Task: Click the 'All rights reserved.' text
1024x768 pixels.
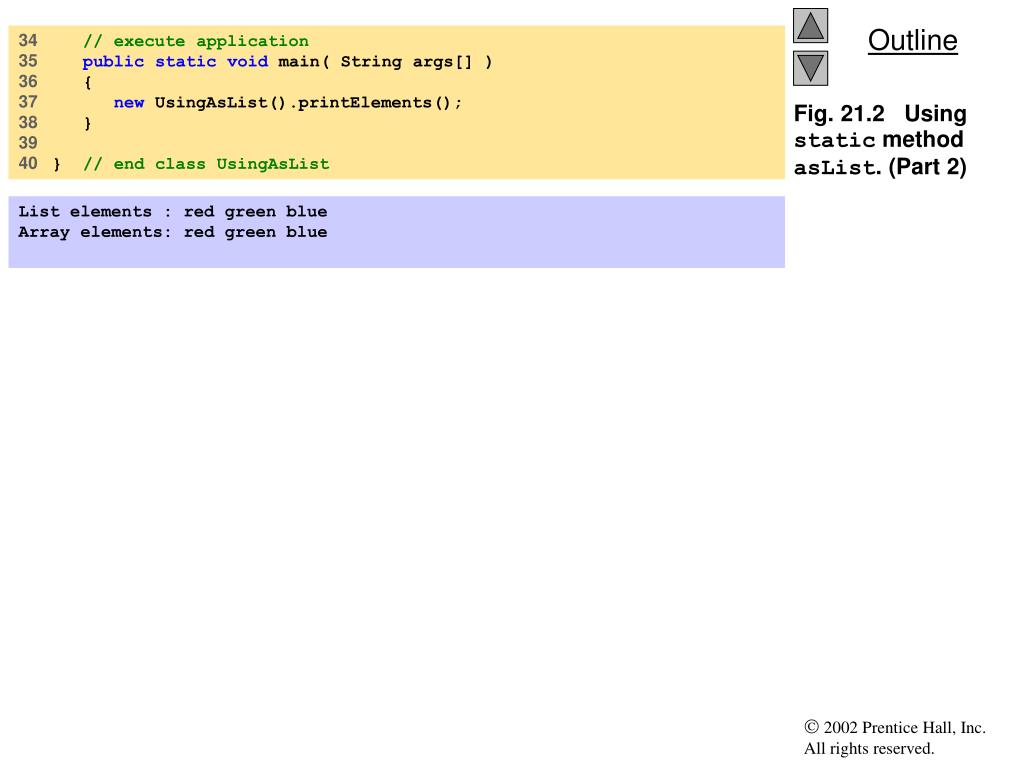Action: pyautogui.click(x=869, y=748)
